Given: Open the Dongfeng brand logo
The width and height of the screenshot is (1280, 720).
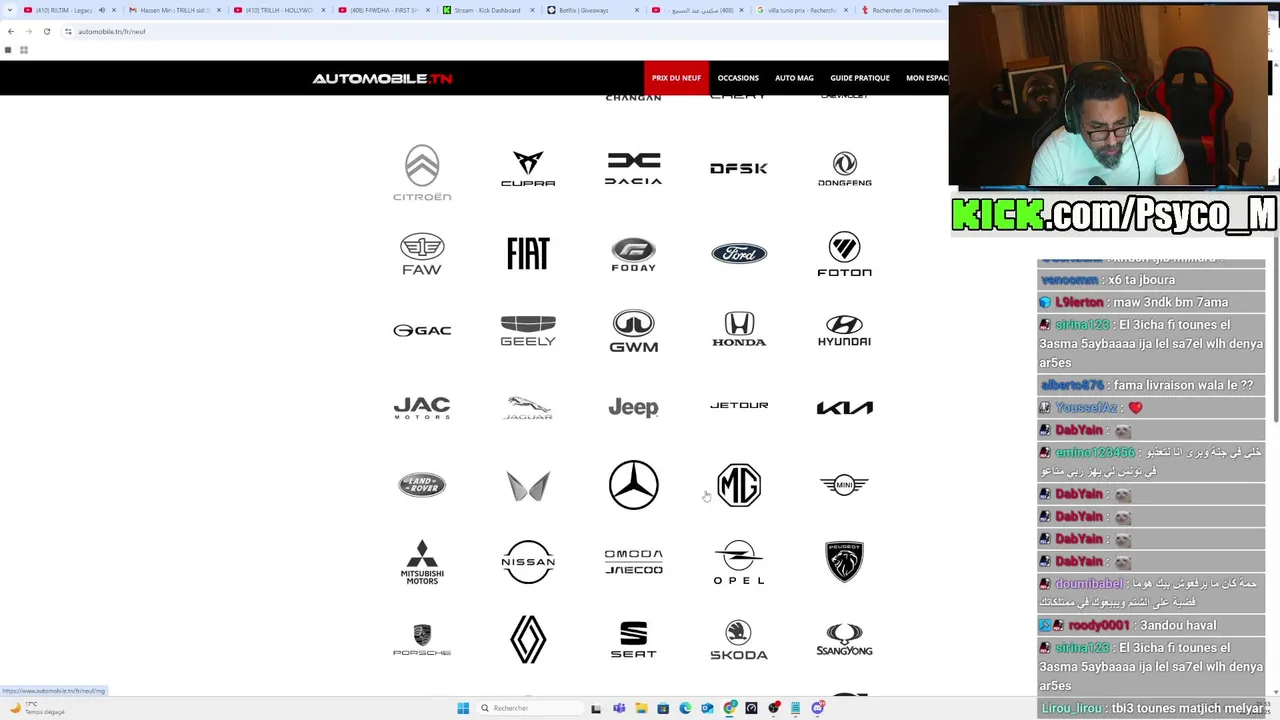Looking at the screenshot, I should [845, 169].
